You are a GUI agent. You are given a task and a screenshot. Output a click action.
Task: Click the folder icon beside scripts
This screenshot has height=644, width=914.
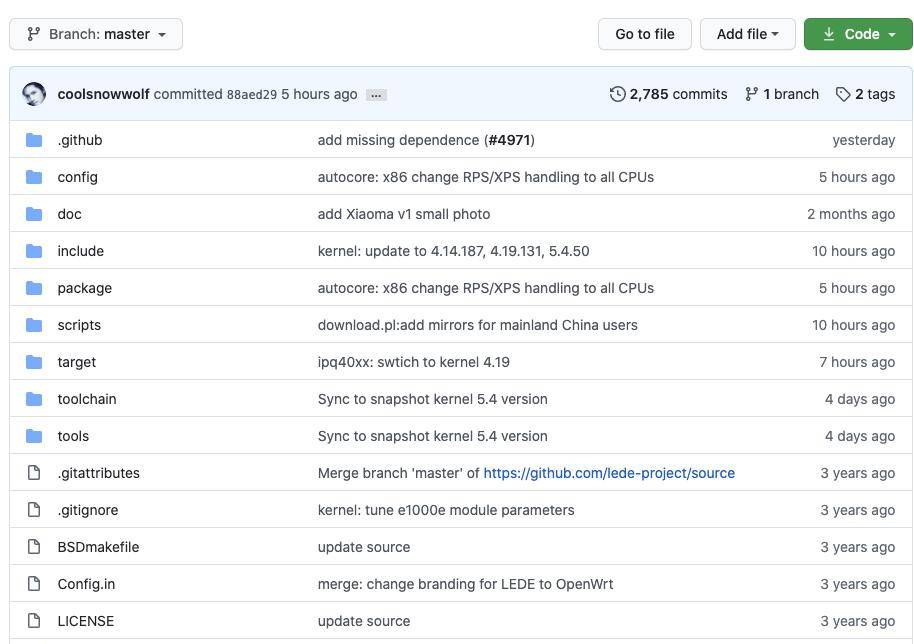[34, 325]
